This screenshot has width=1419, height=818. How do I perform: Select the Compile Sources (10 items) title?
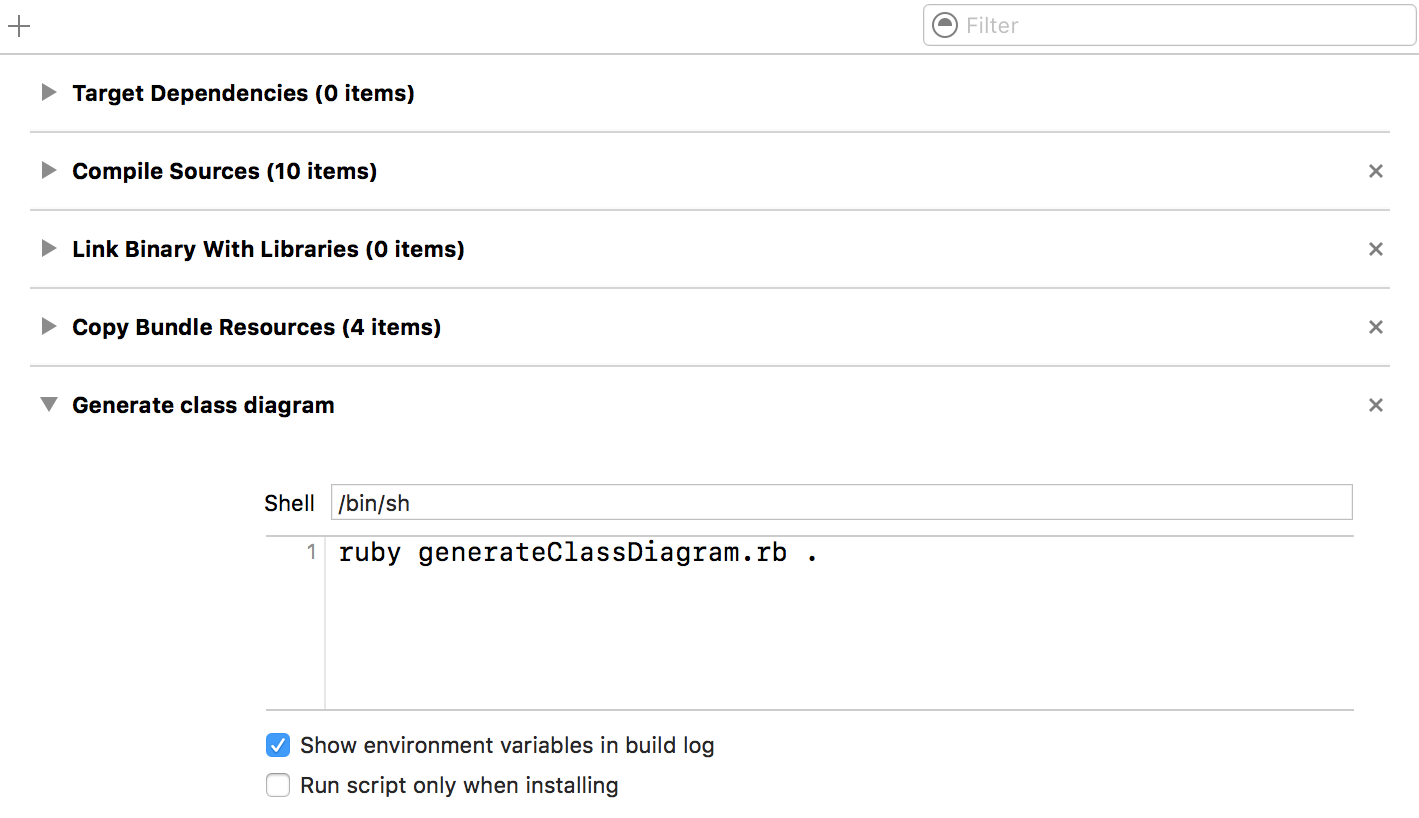coord(224,172)
